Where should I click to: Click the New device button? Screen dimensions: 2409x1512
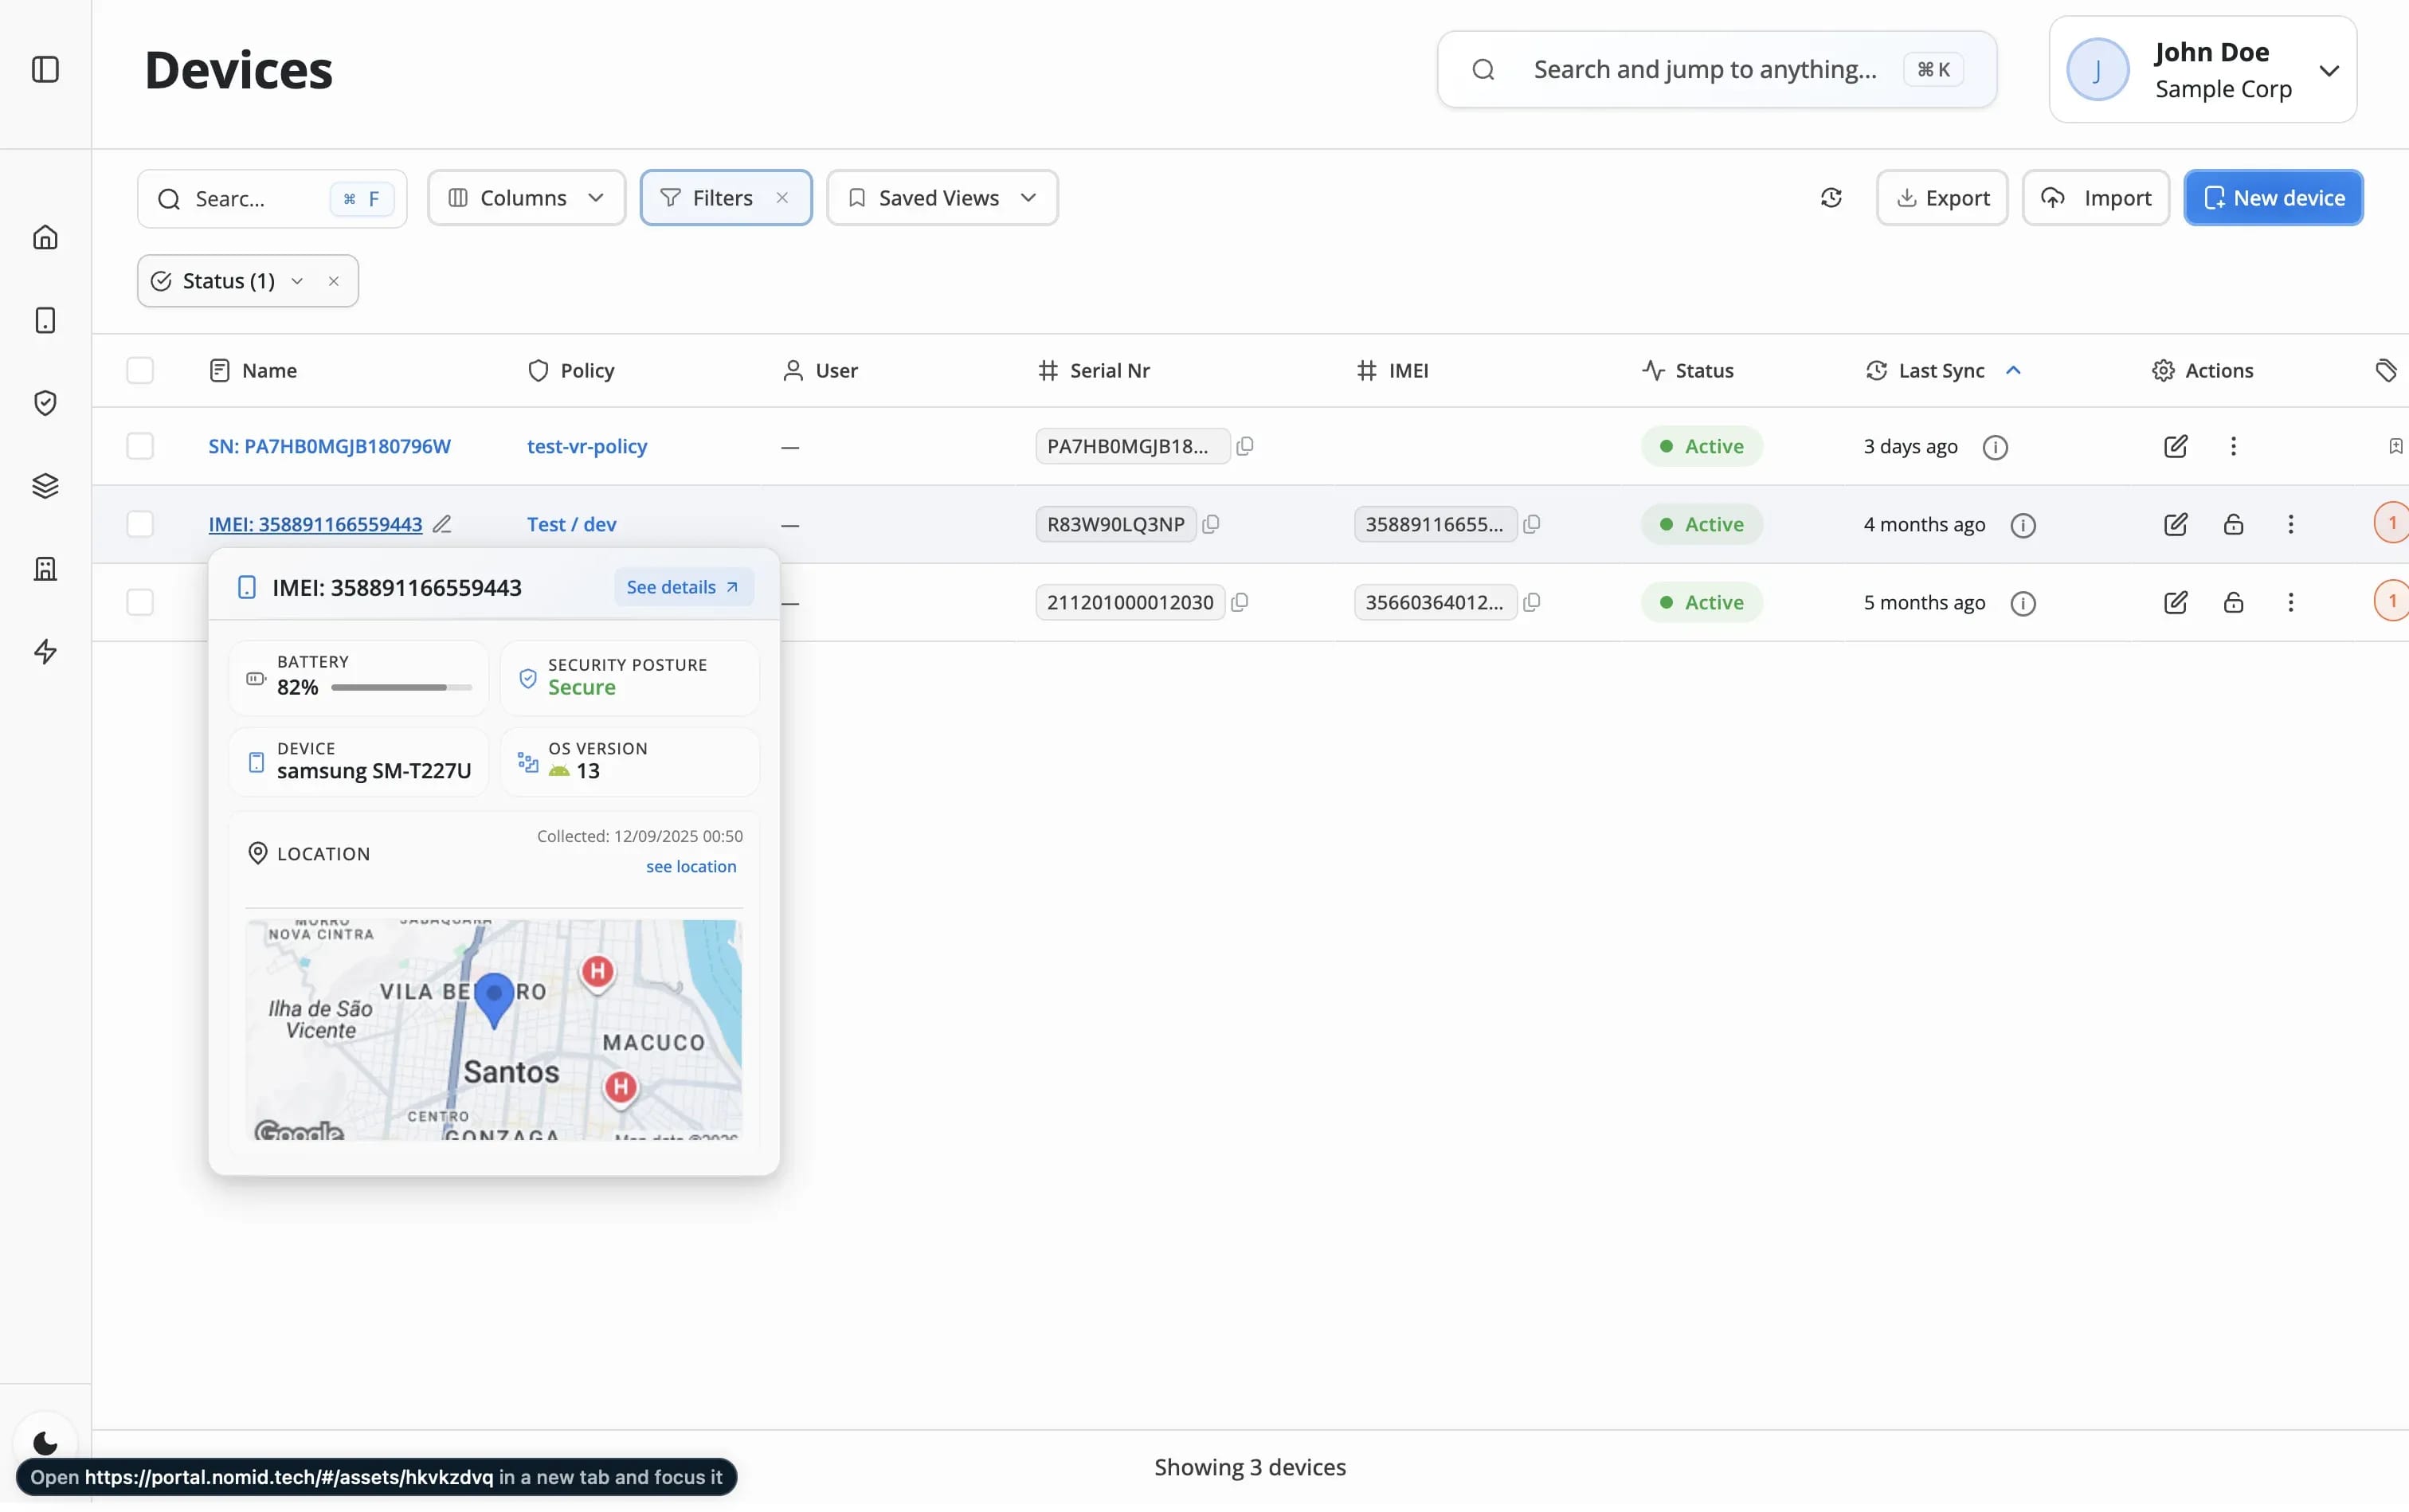tap(2273, 198)
